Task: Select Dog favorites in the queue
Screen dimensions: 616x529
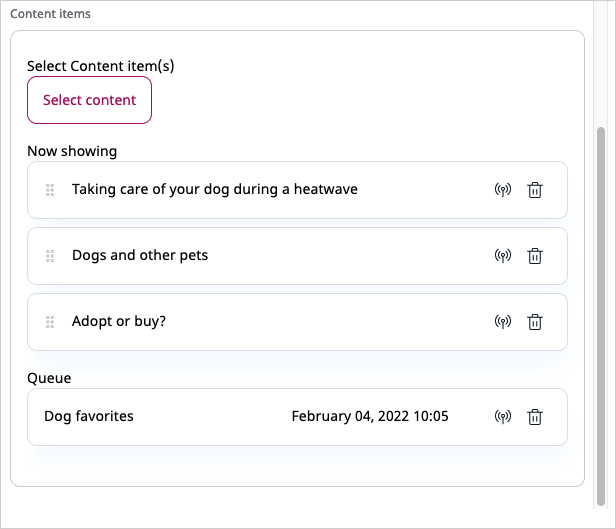Action: click(89, 416)
